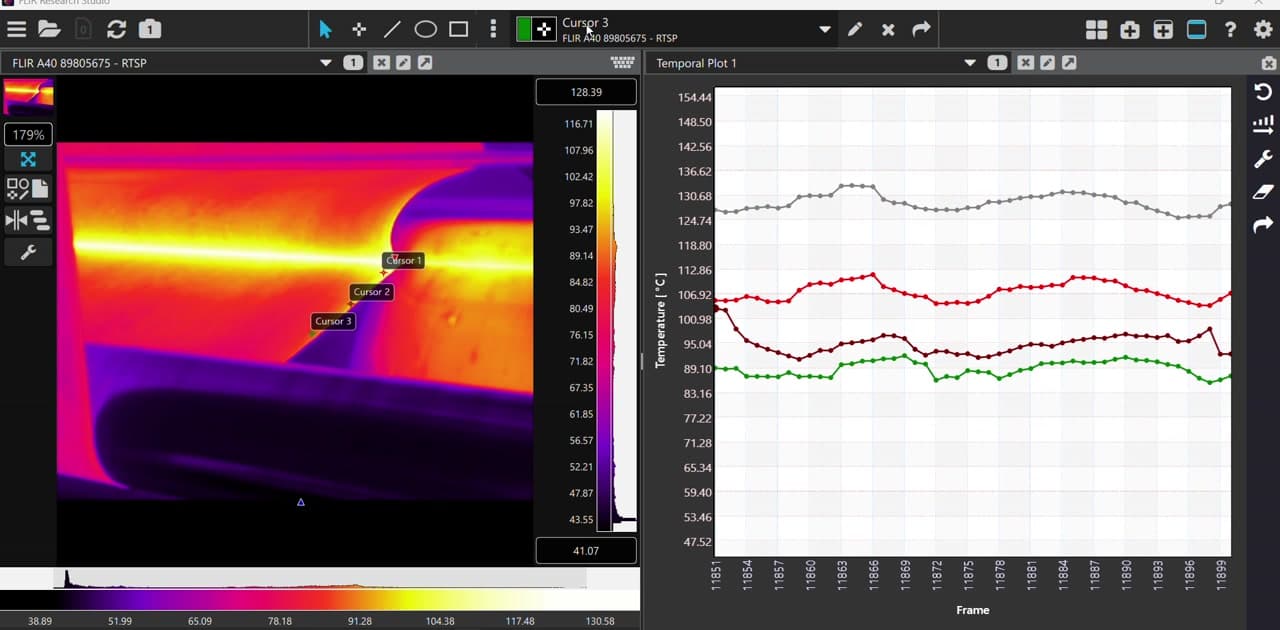Image resolution: width=1280 pixels, height=630 pixels.
Task: Expand the Temporal Plot 1 dropdown
Action: (969, 63)
